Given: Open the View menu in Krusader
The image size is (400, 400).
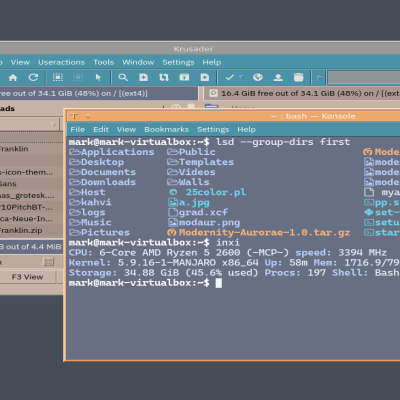Looking at the screenshot, I should coord(20,62).
